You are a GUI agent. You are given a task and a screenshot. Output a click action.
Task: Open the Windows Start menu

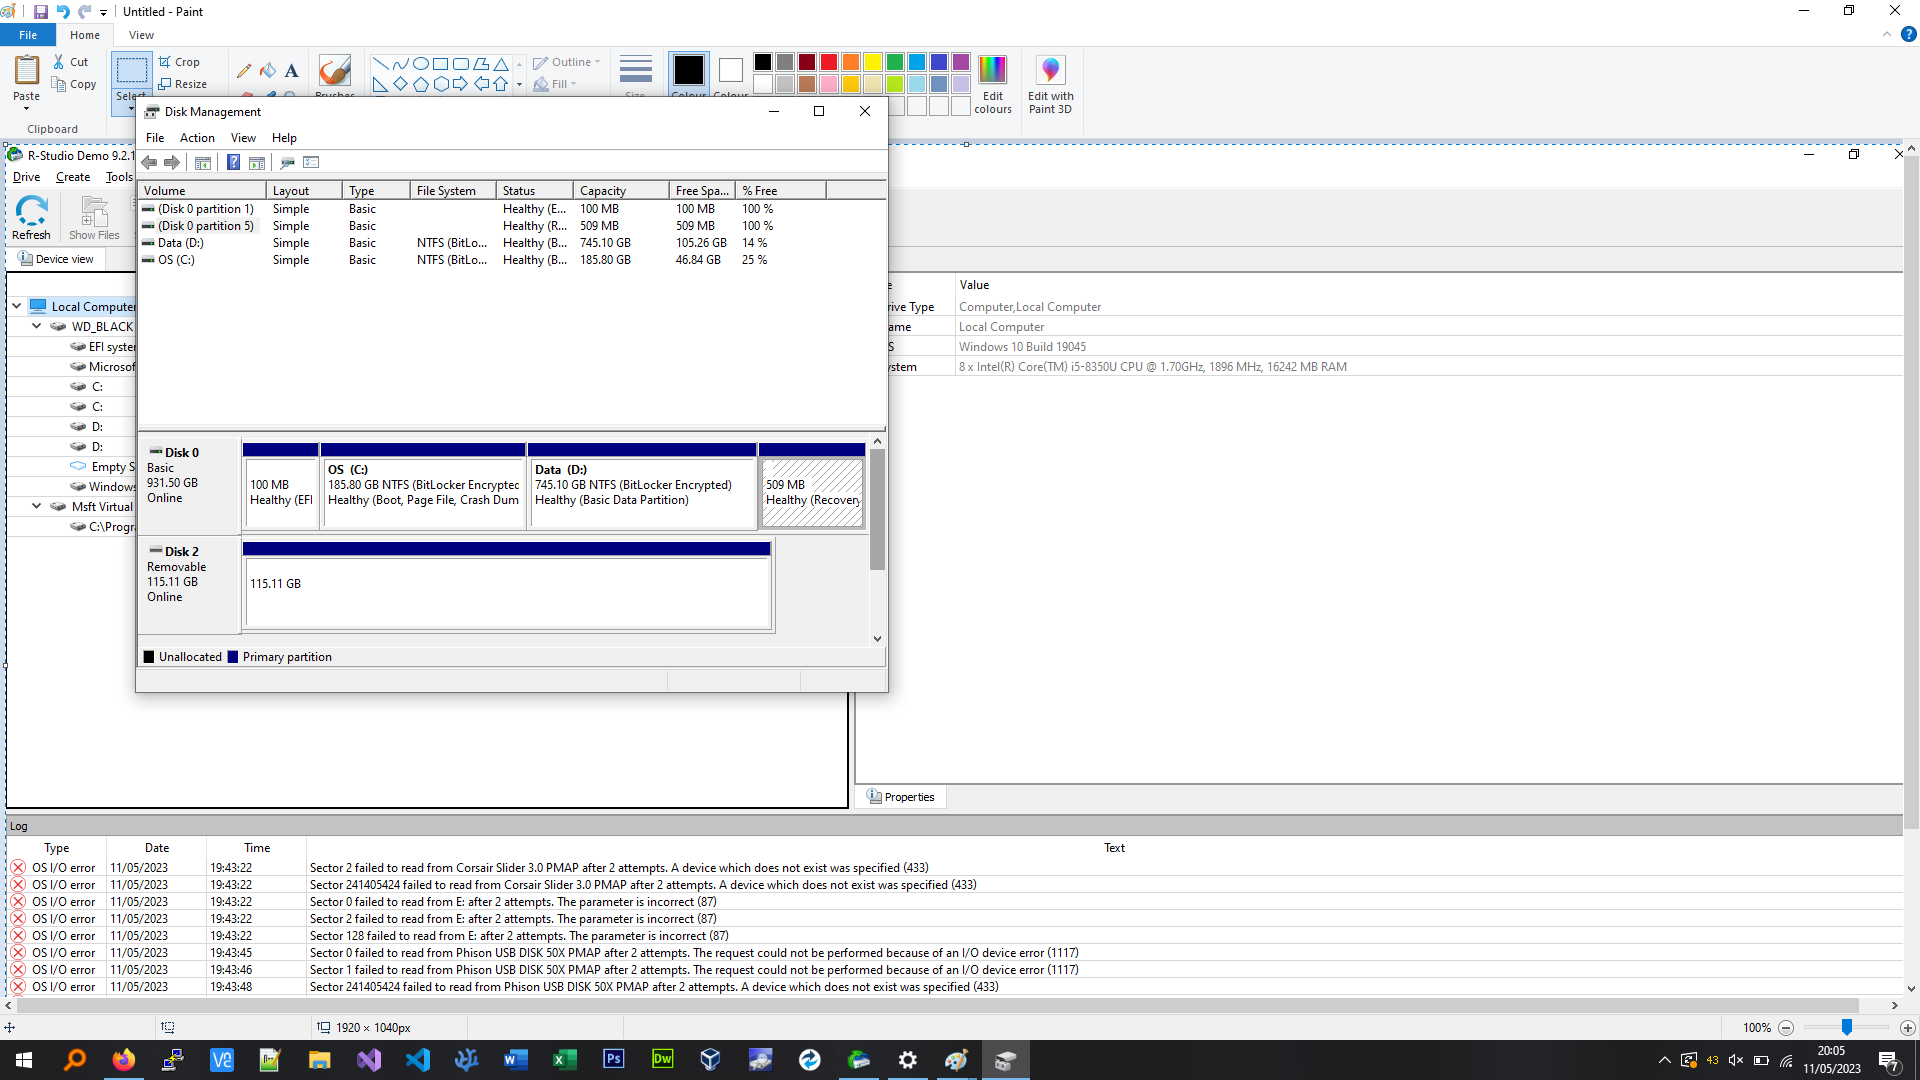pos(24,1060)
